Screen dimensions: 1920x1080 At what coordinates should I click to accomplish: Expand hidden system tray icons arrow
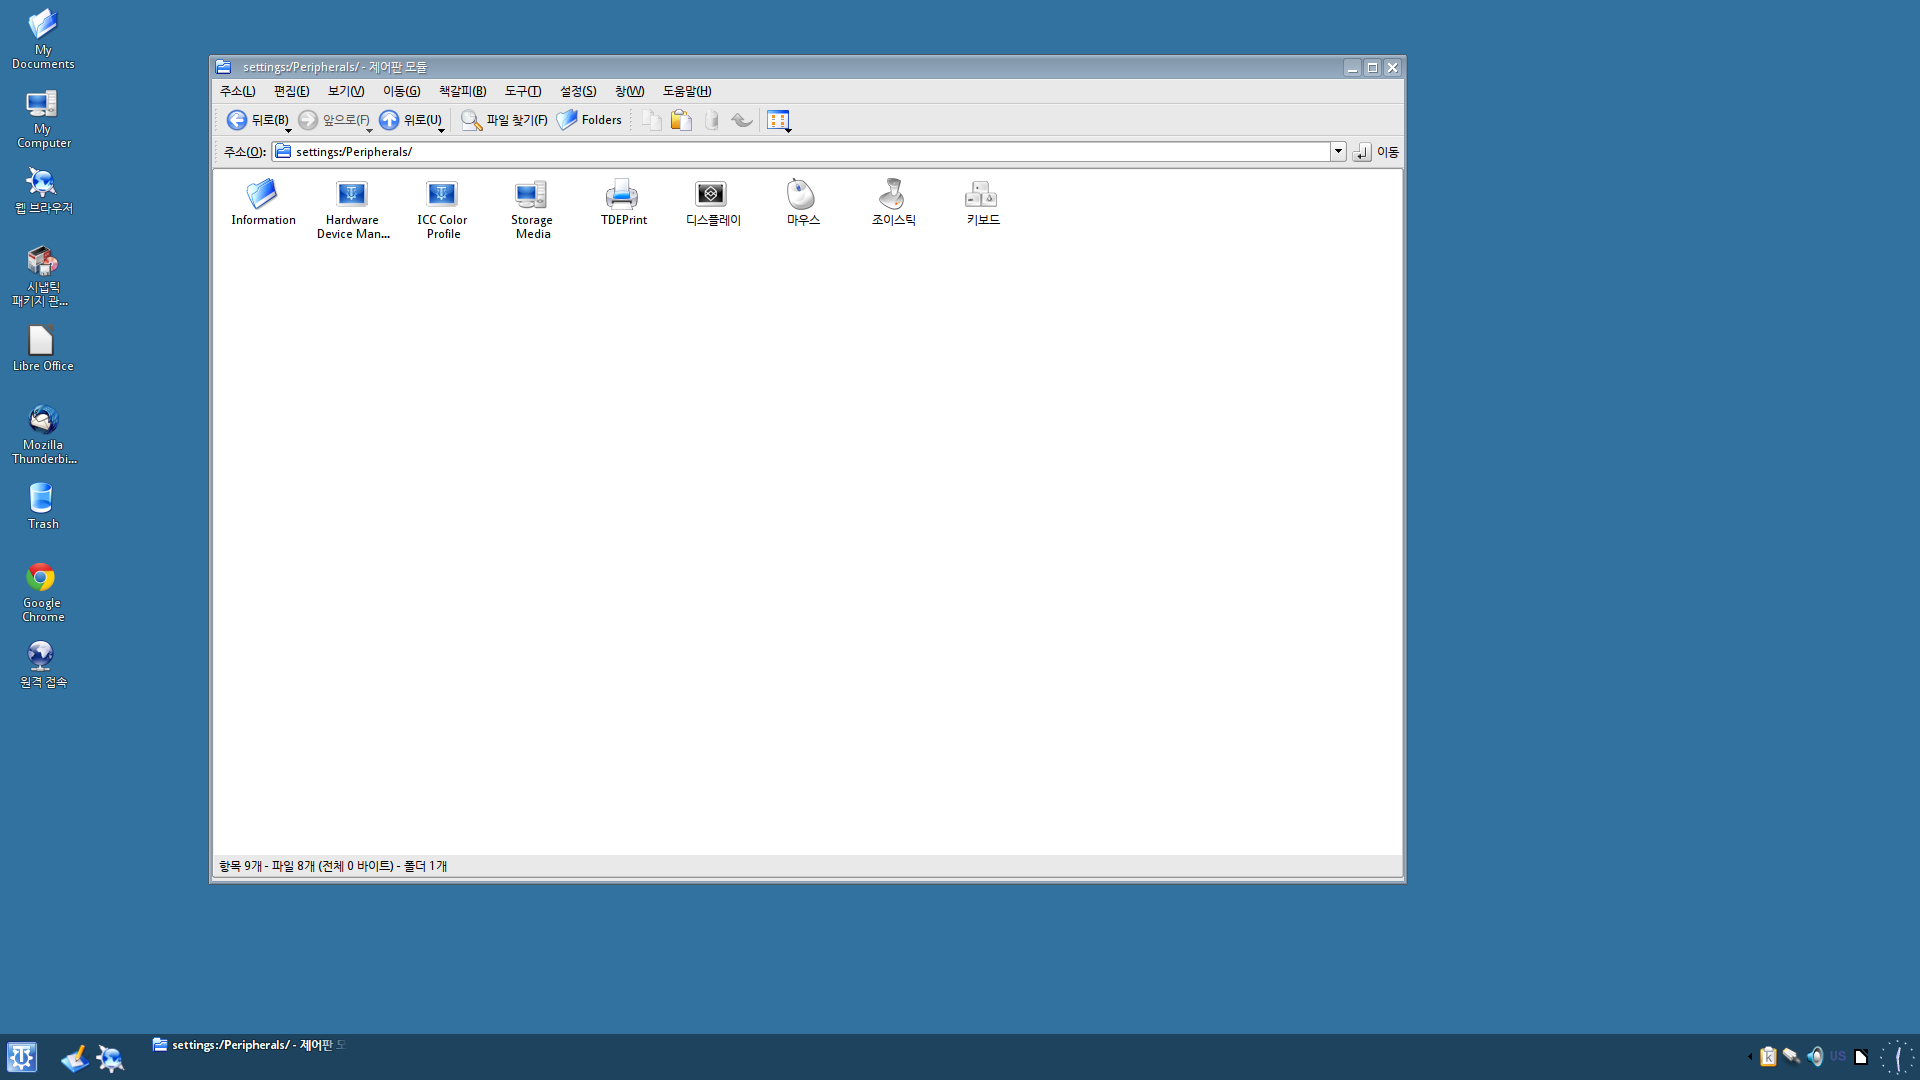pos(1749,1057)
